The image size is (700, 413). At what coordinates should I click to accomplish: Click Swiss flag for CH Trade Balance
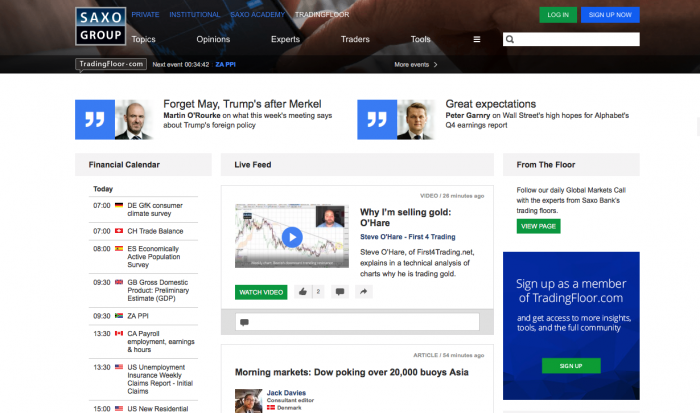(x=119, y=231)
